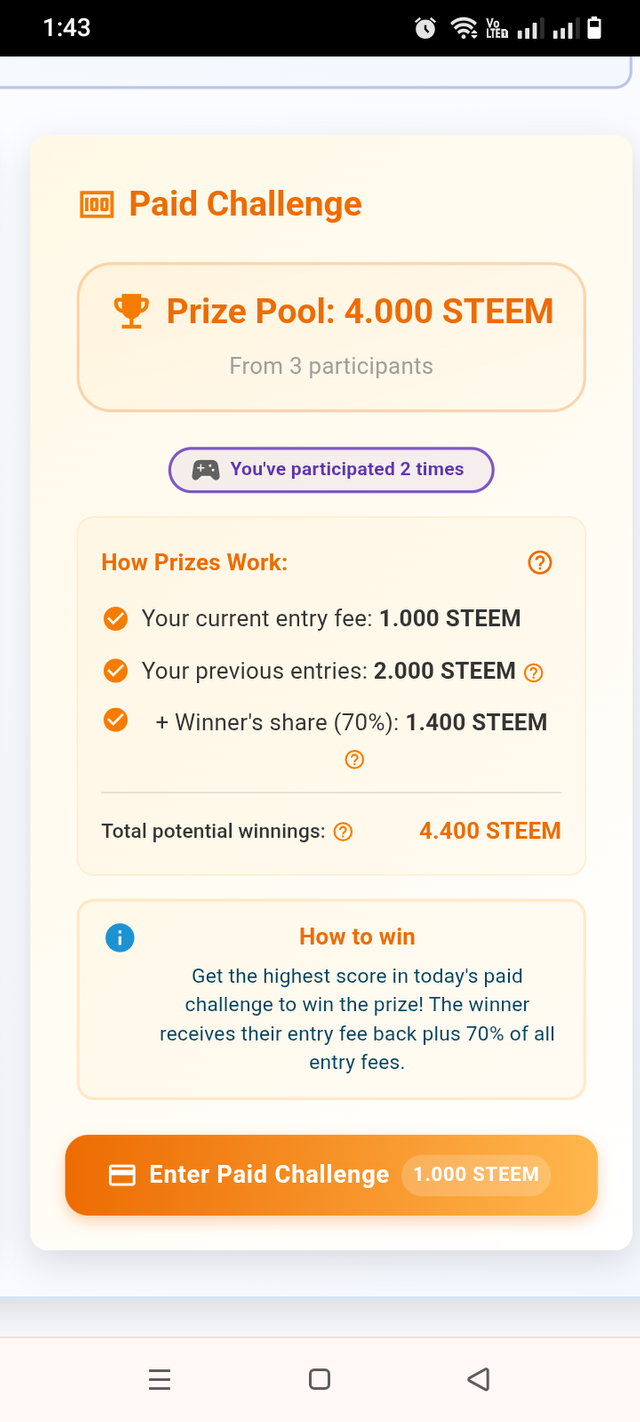
Task: Click the gamepad icon in participation badge
Action: click(206, 470)
